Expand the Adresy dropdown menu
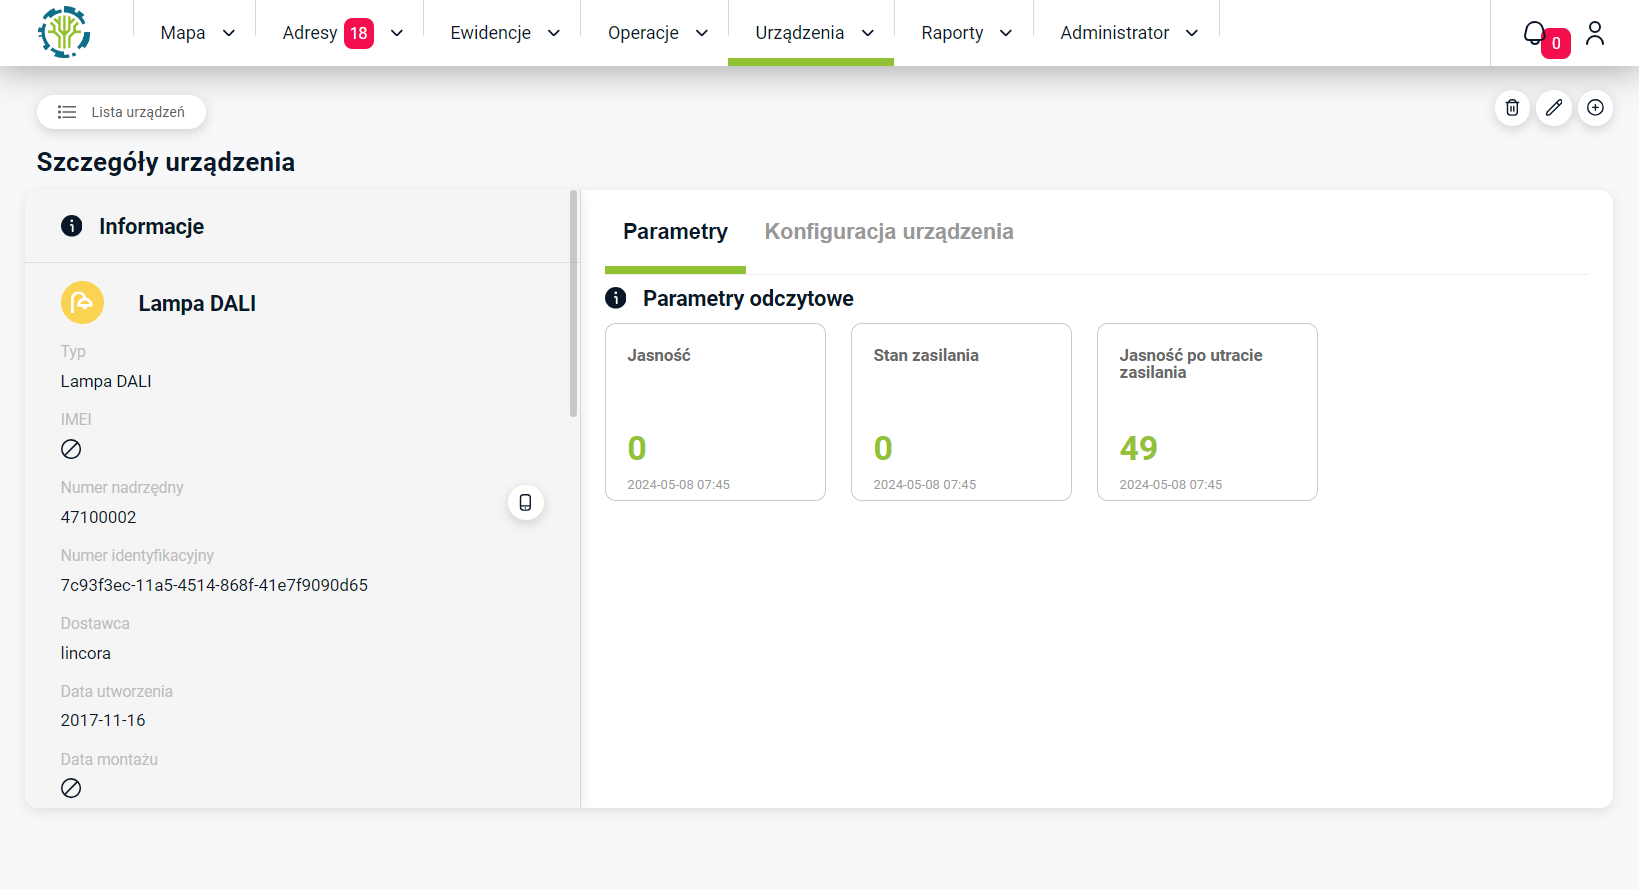Screen dimensions: 1639x889 [342, 33]
